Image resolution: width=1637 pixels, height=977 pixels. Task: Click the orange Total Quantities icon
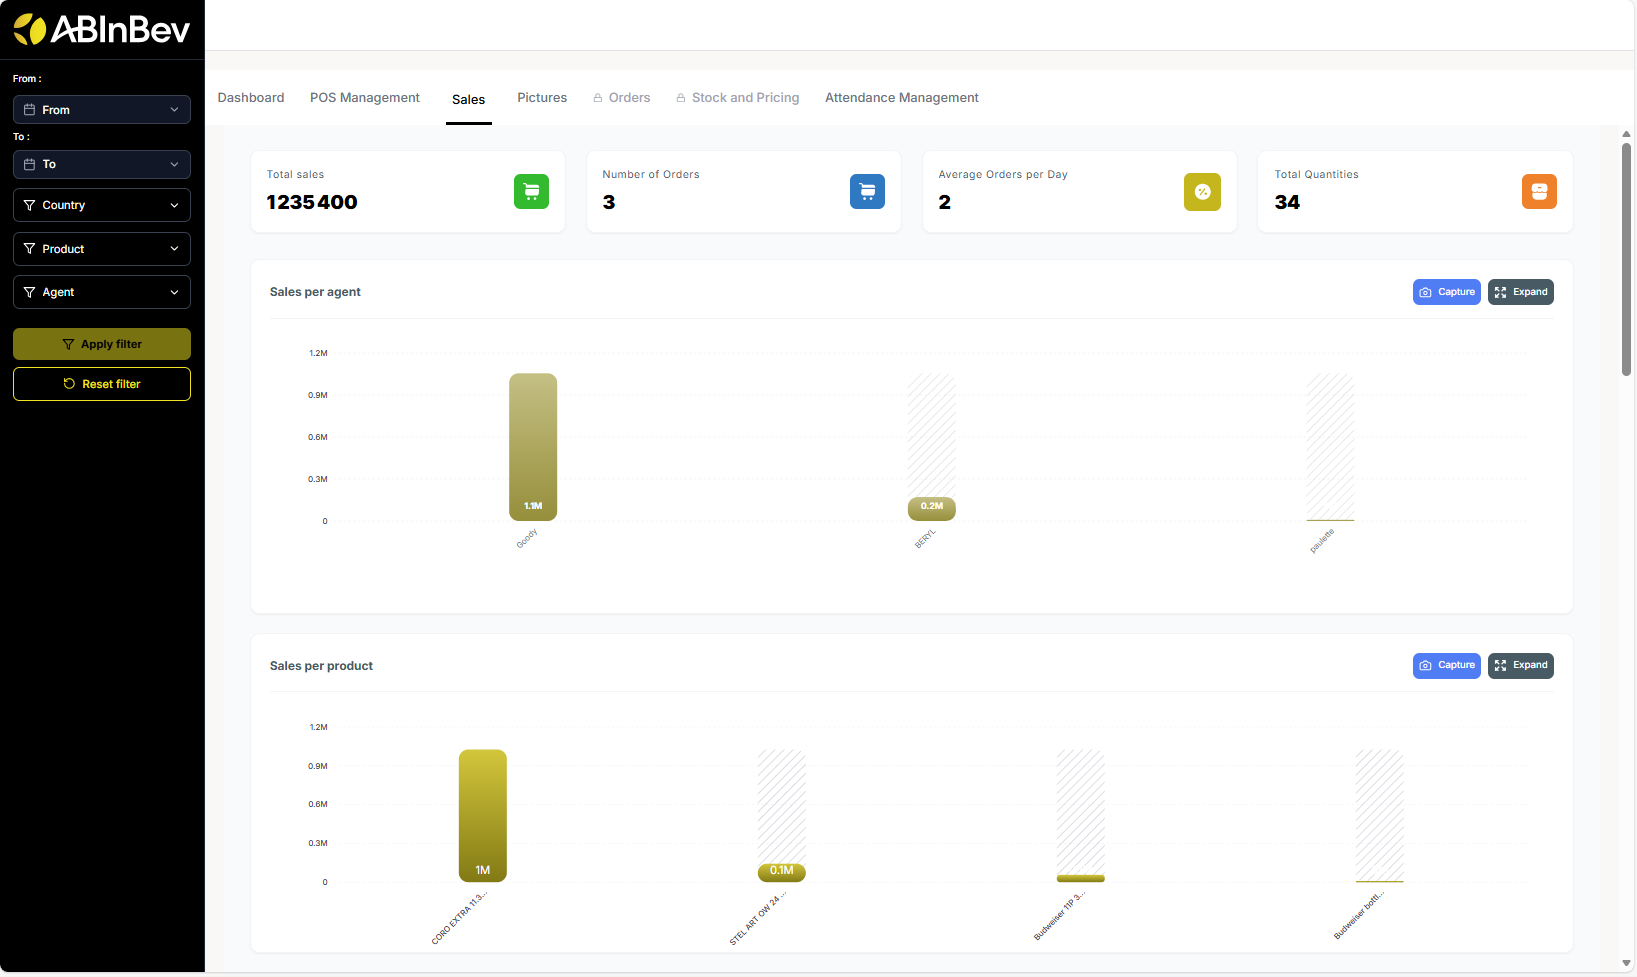click(x=1539, y=191)
